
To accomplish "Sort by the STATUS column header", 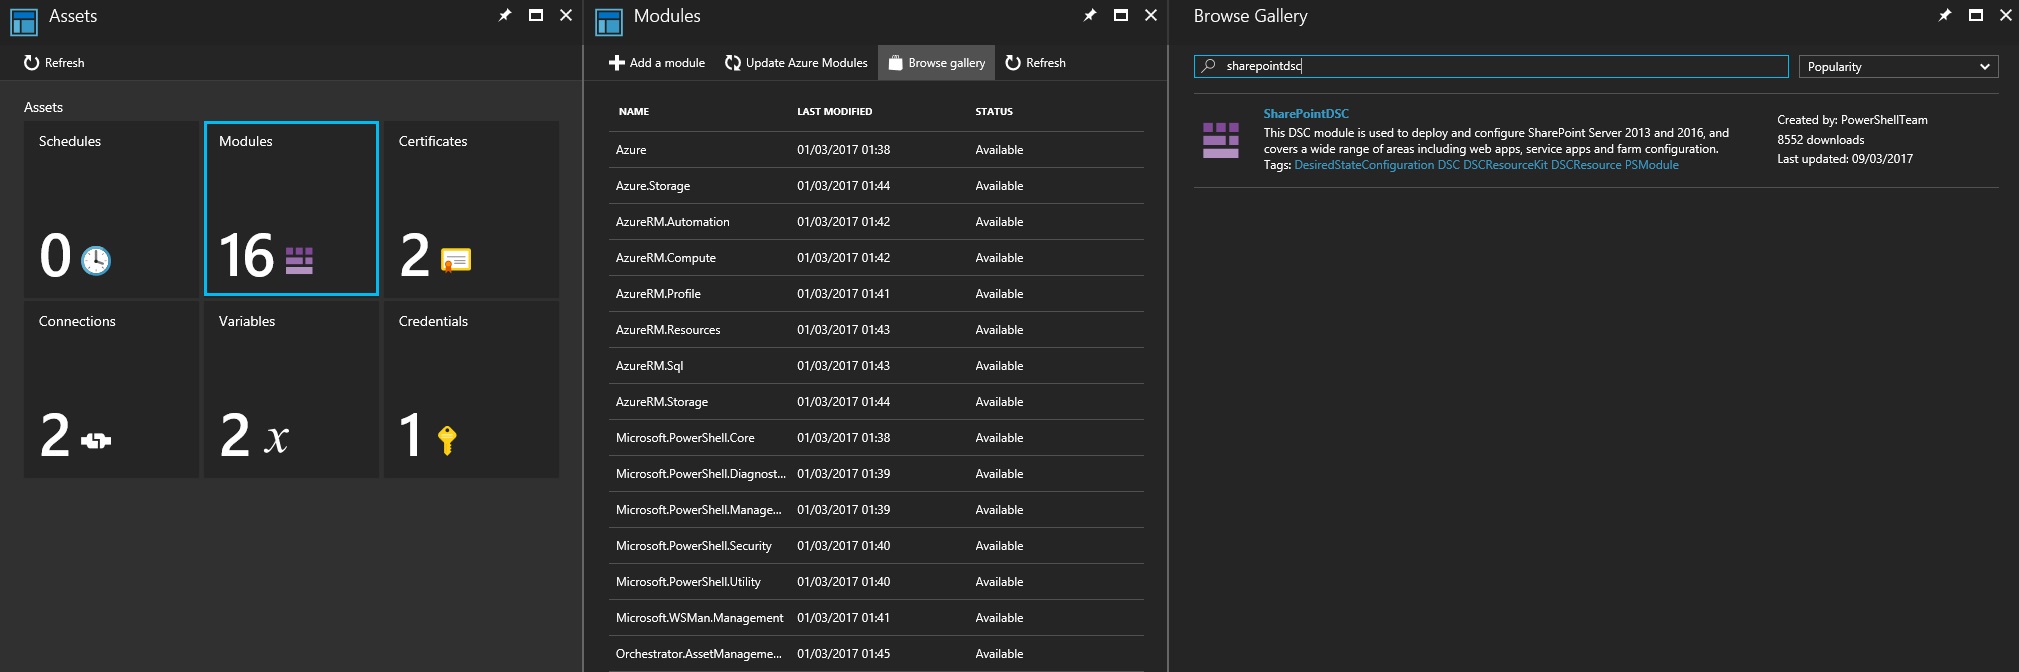I will pyautogui.click(x=994, y=112).
